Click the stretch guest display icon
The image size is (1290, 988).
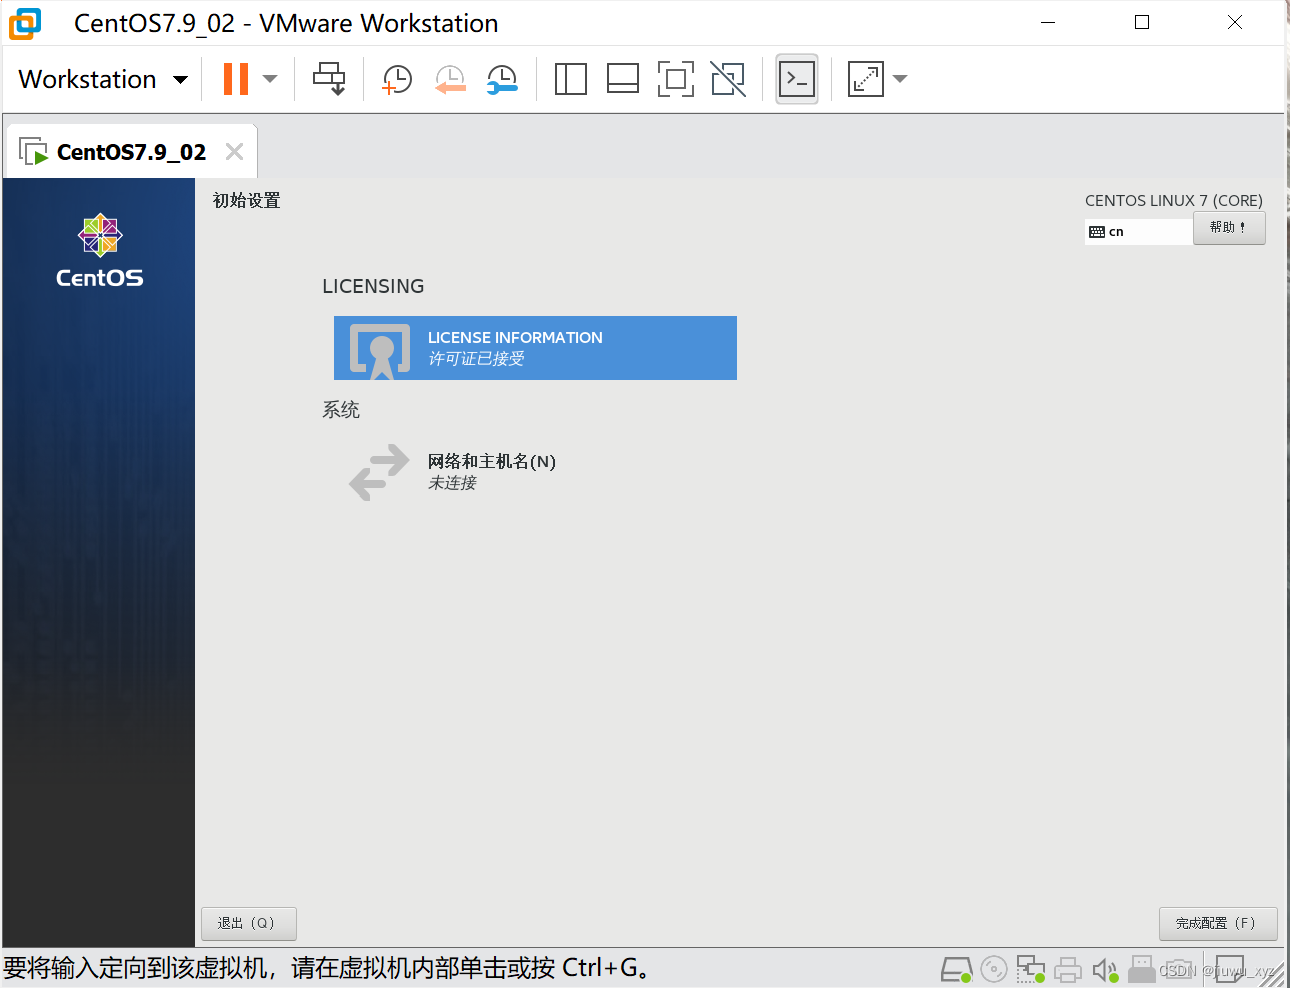tap(866, 79)
